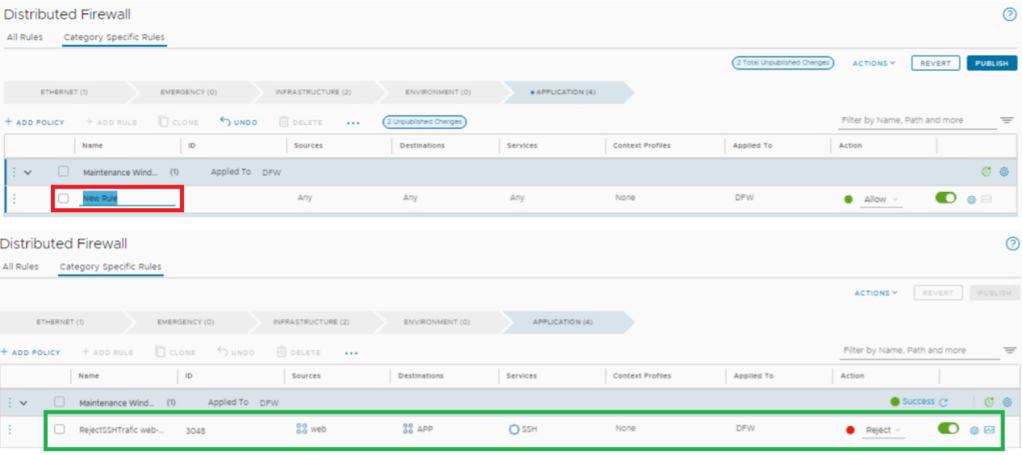The width and height of the screenshot is (1022, 455).
Task: Click the APP destination group icon
Action: click(407, 429)
